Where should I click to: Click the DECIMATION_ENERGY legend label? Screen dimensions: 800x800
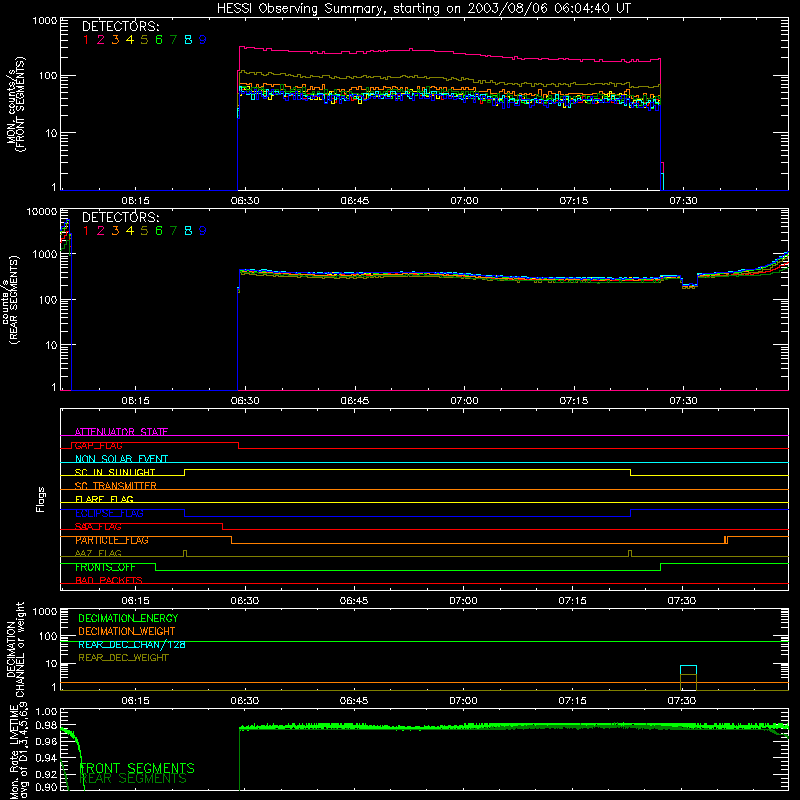[128, 618]
